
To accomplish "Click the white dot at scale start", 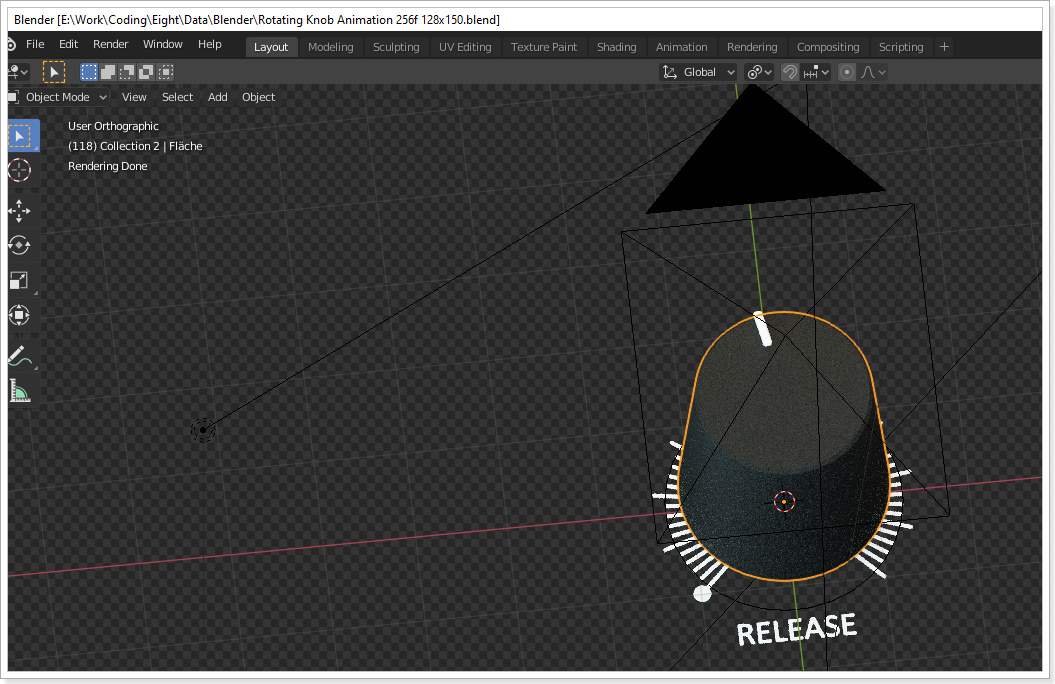I will tap(702, 593).
